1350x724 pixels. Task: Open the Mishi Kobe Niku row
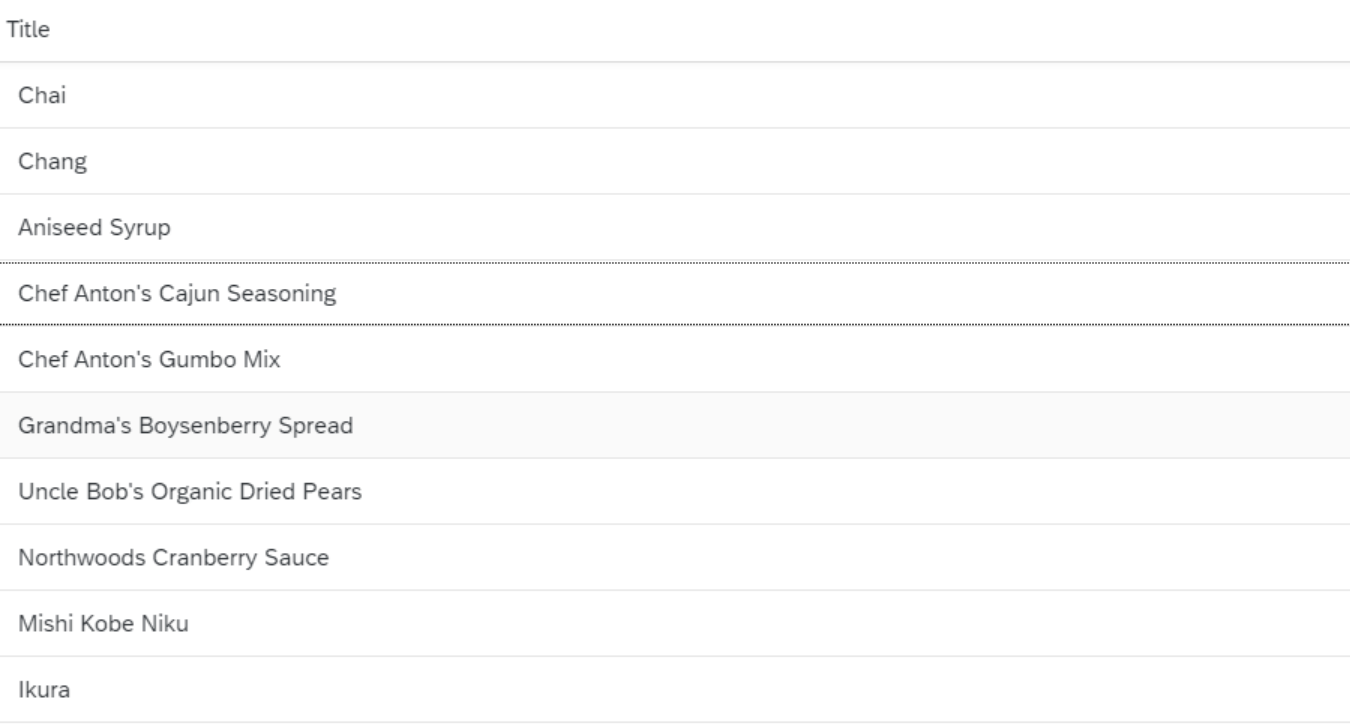click(x=675, y=623)
